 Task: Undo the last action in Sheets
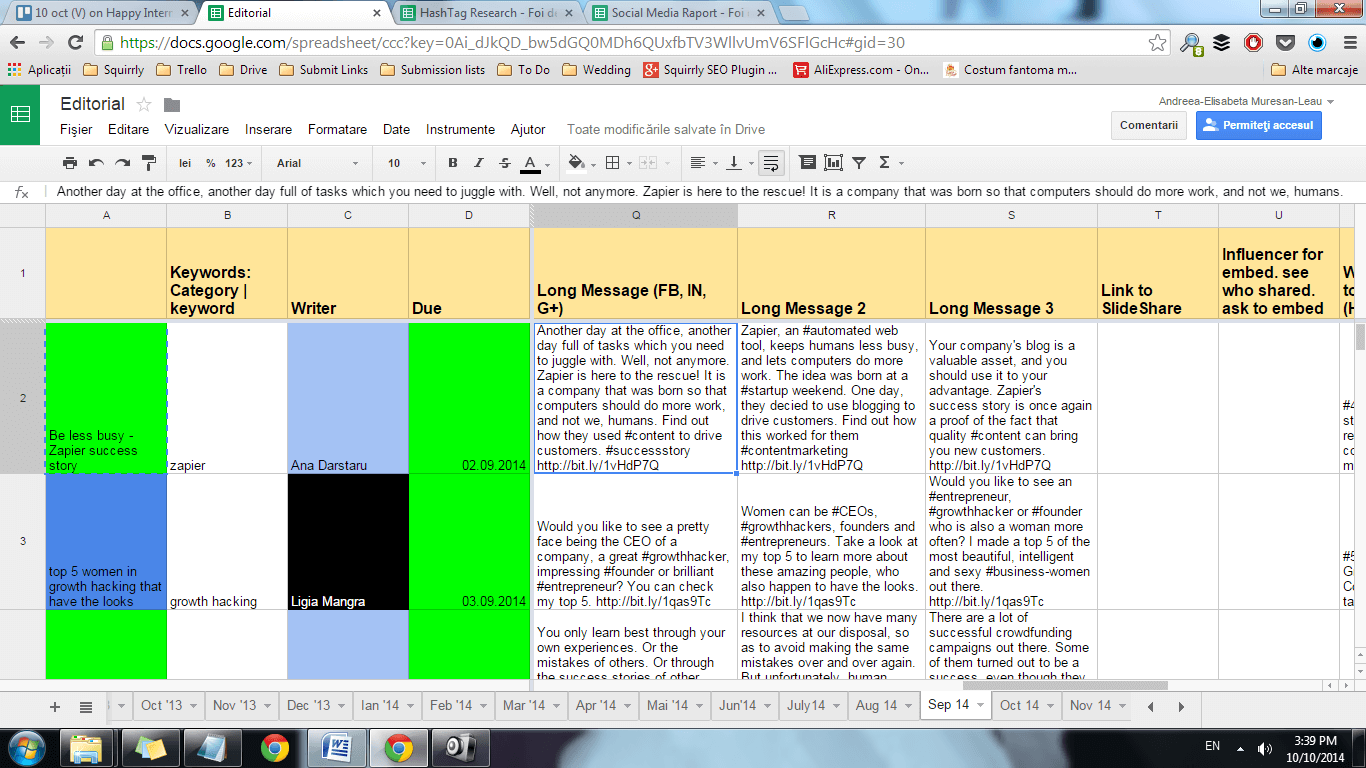tap(96, 163)
